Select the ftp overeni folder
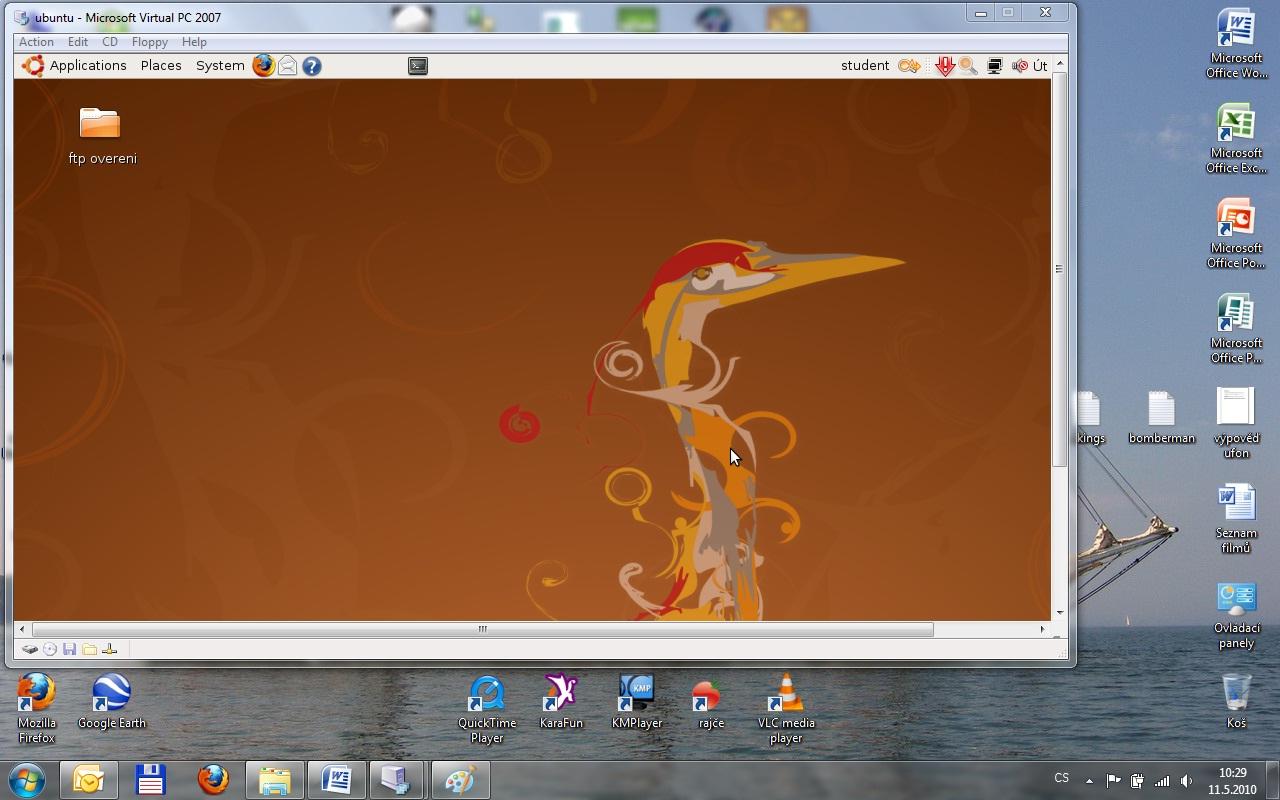 101,136
